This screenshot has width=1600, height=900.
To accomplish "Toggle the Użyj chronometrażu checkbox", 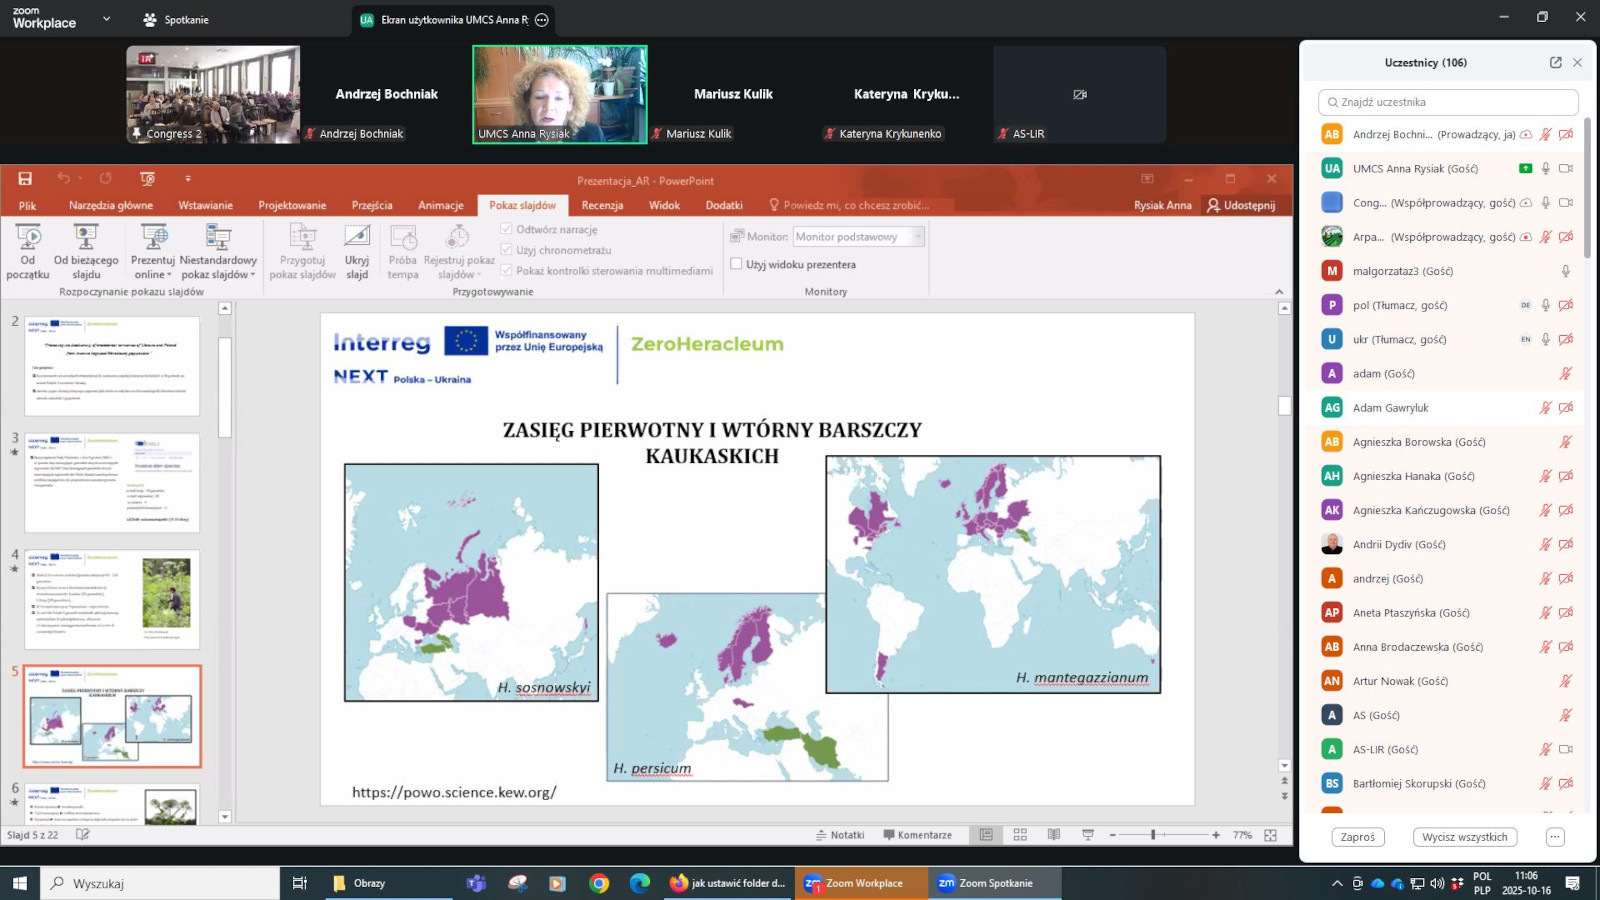I will (506, 250).
